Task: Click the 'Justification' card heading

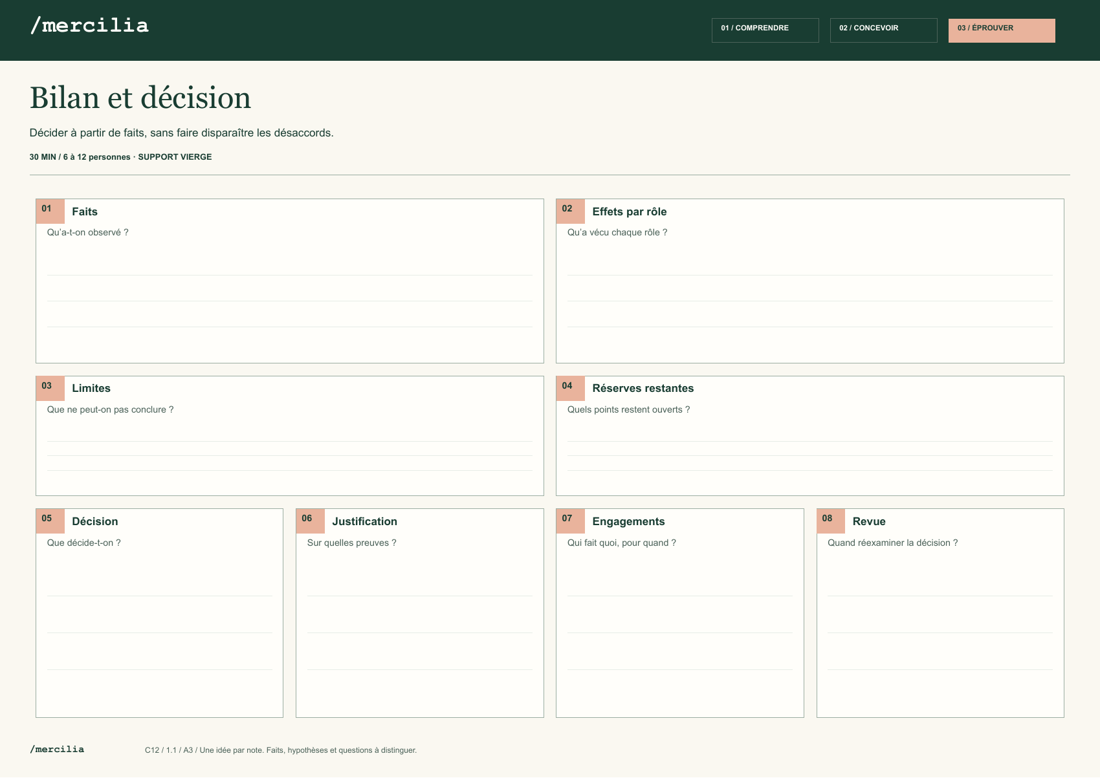Action: (365, 522)
